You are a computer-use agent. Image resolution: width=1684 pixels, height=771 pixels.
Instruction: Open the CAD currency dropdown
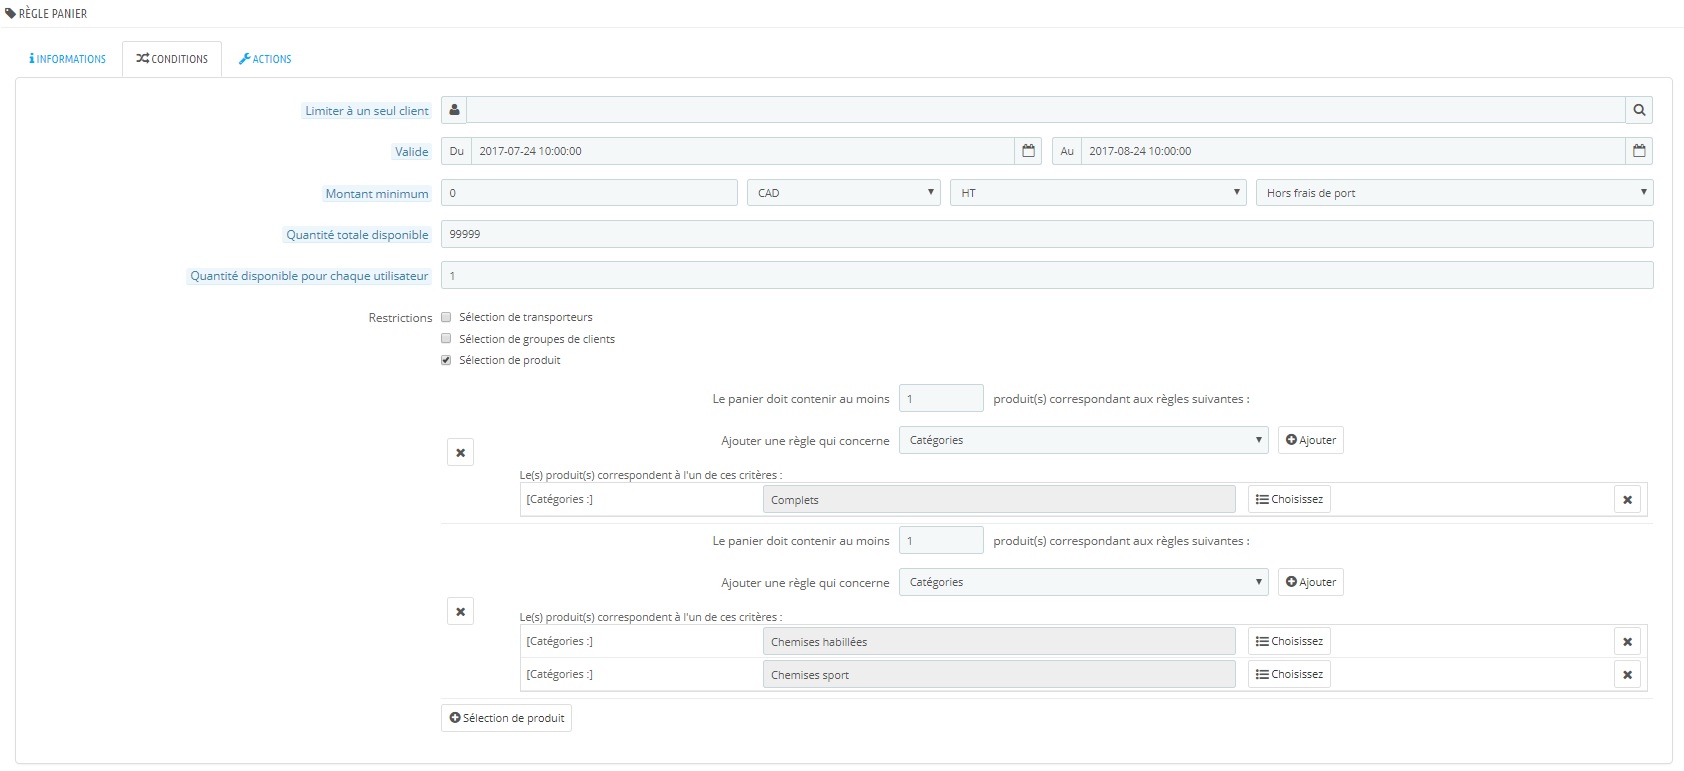[844, 193]
